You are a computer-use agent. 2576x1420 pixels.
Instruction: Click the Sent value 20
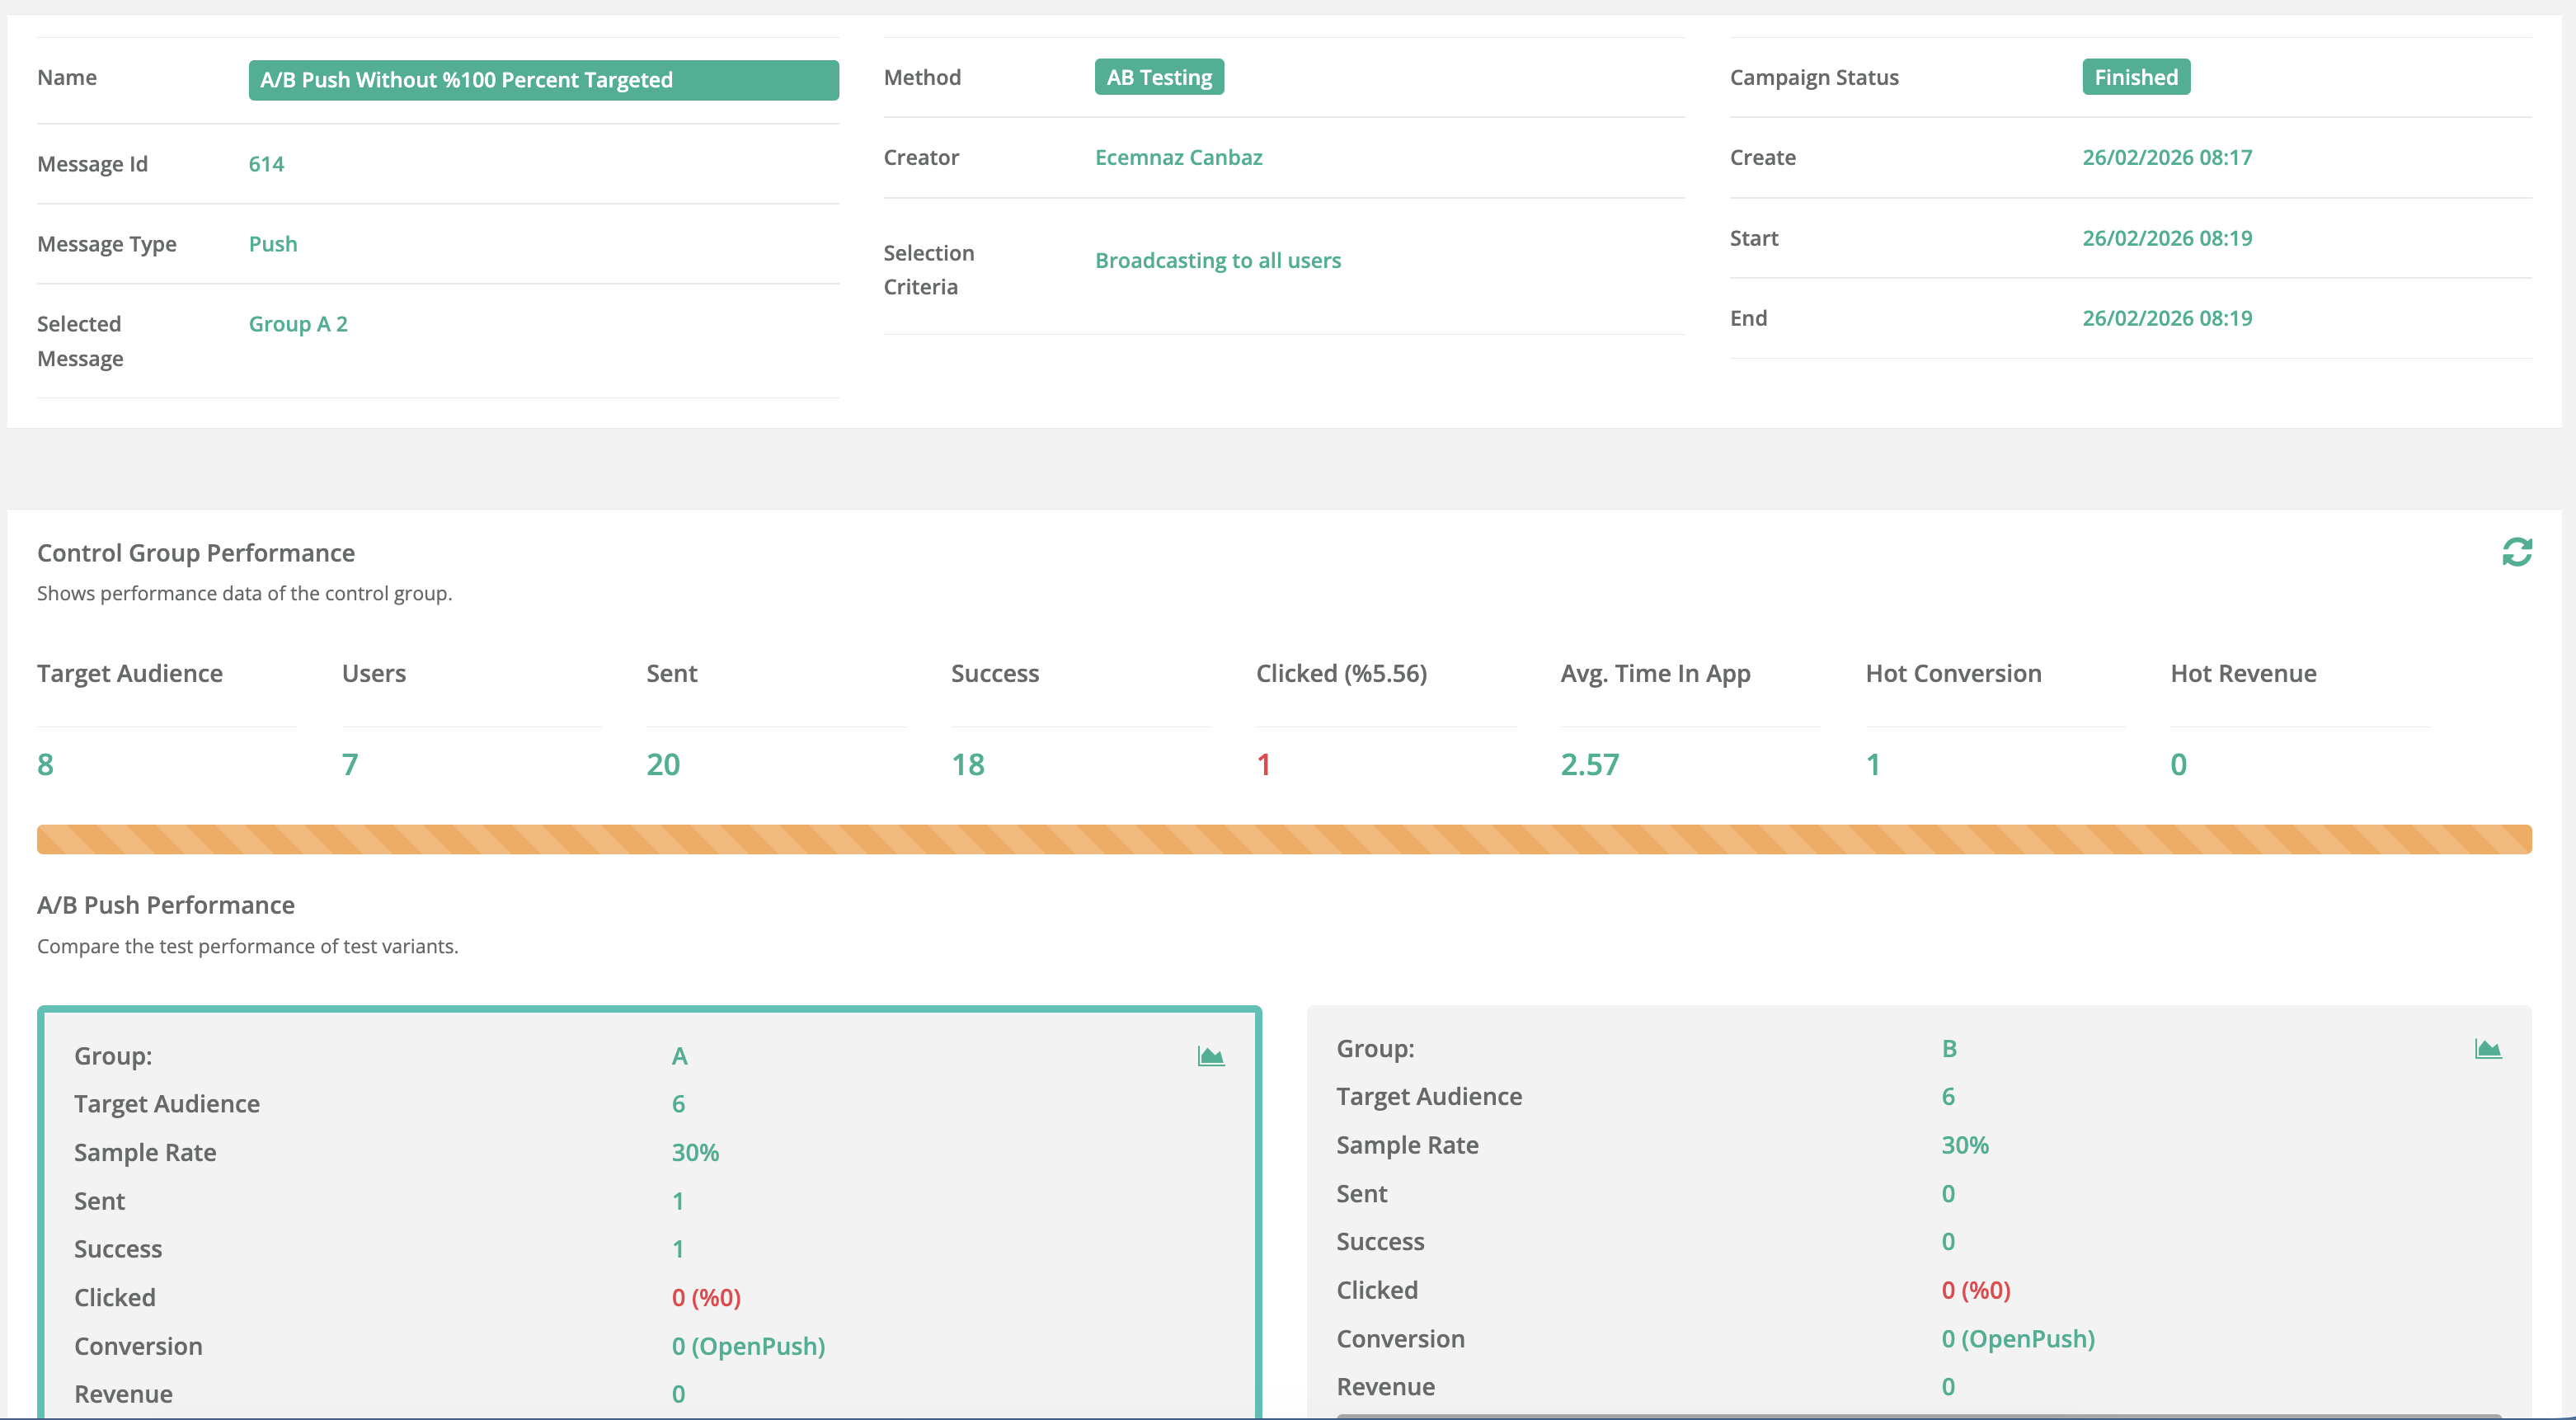(x=663, y=764)
